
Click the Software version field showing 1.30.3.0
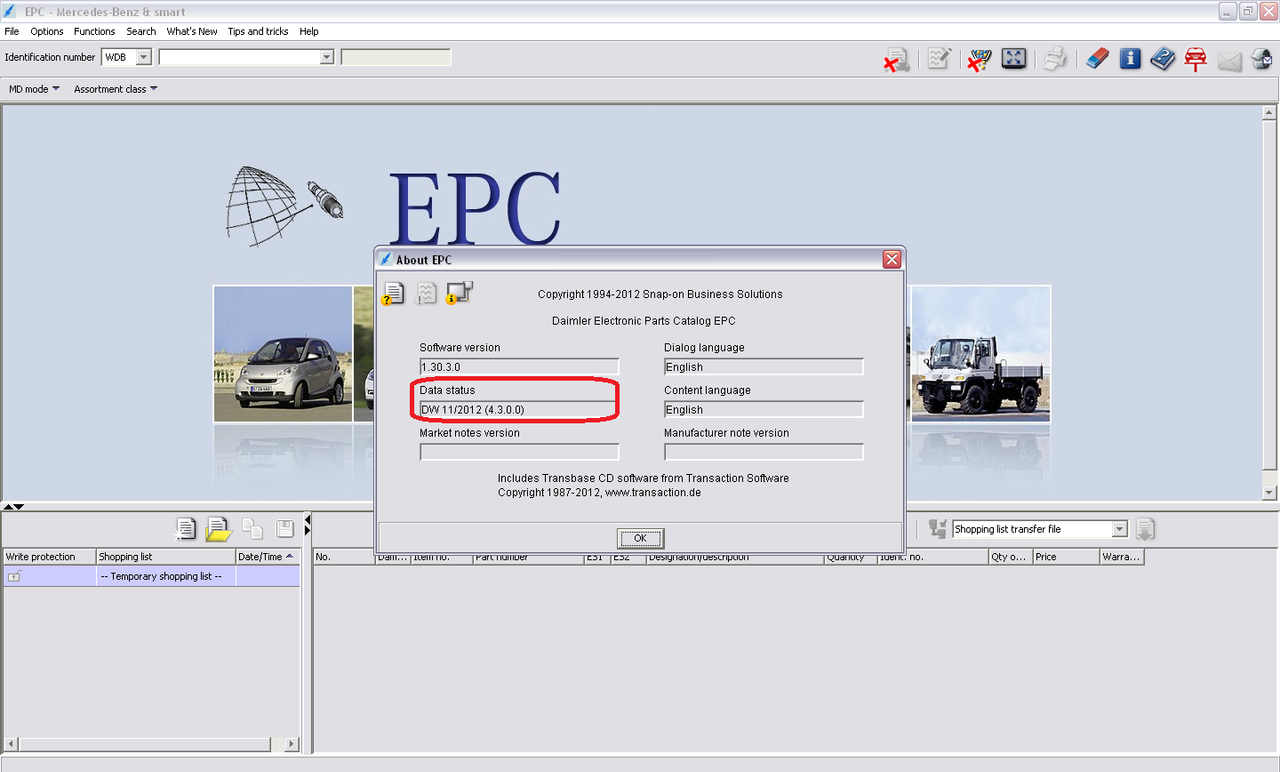(x=519, y=367)
